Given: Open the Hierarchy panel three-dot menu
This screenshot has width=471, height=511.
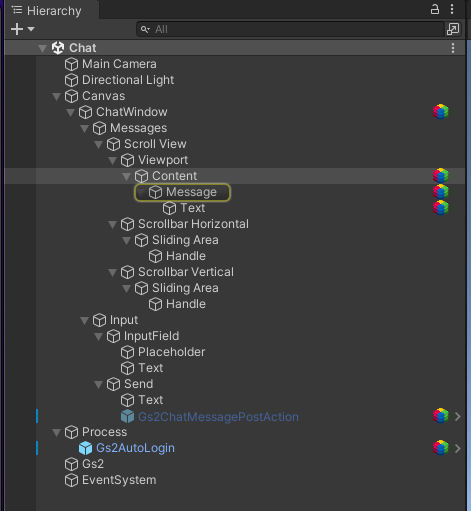Looking at the screenshot, I should (452, 9).
